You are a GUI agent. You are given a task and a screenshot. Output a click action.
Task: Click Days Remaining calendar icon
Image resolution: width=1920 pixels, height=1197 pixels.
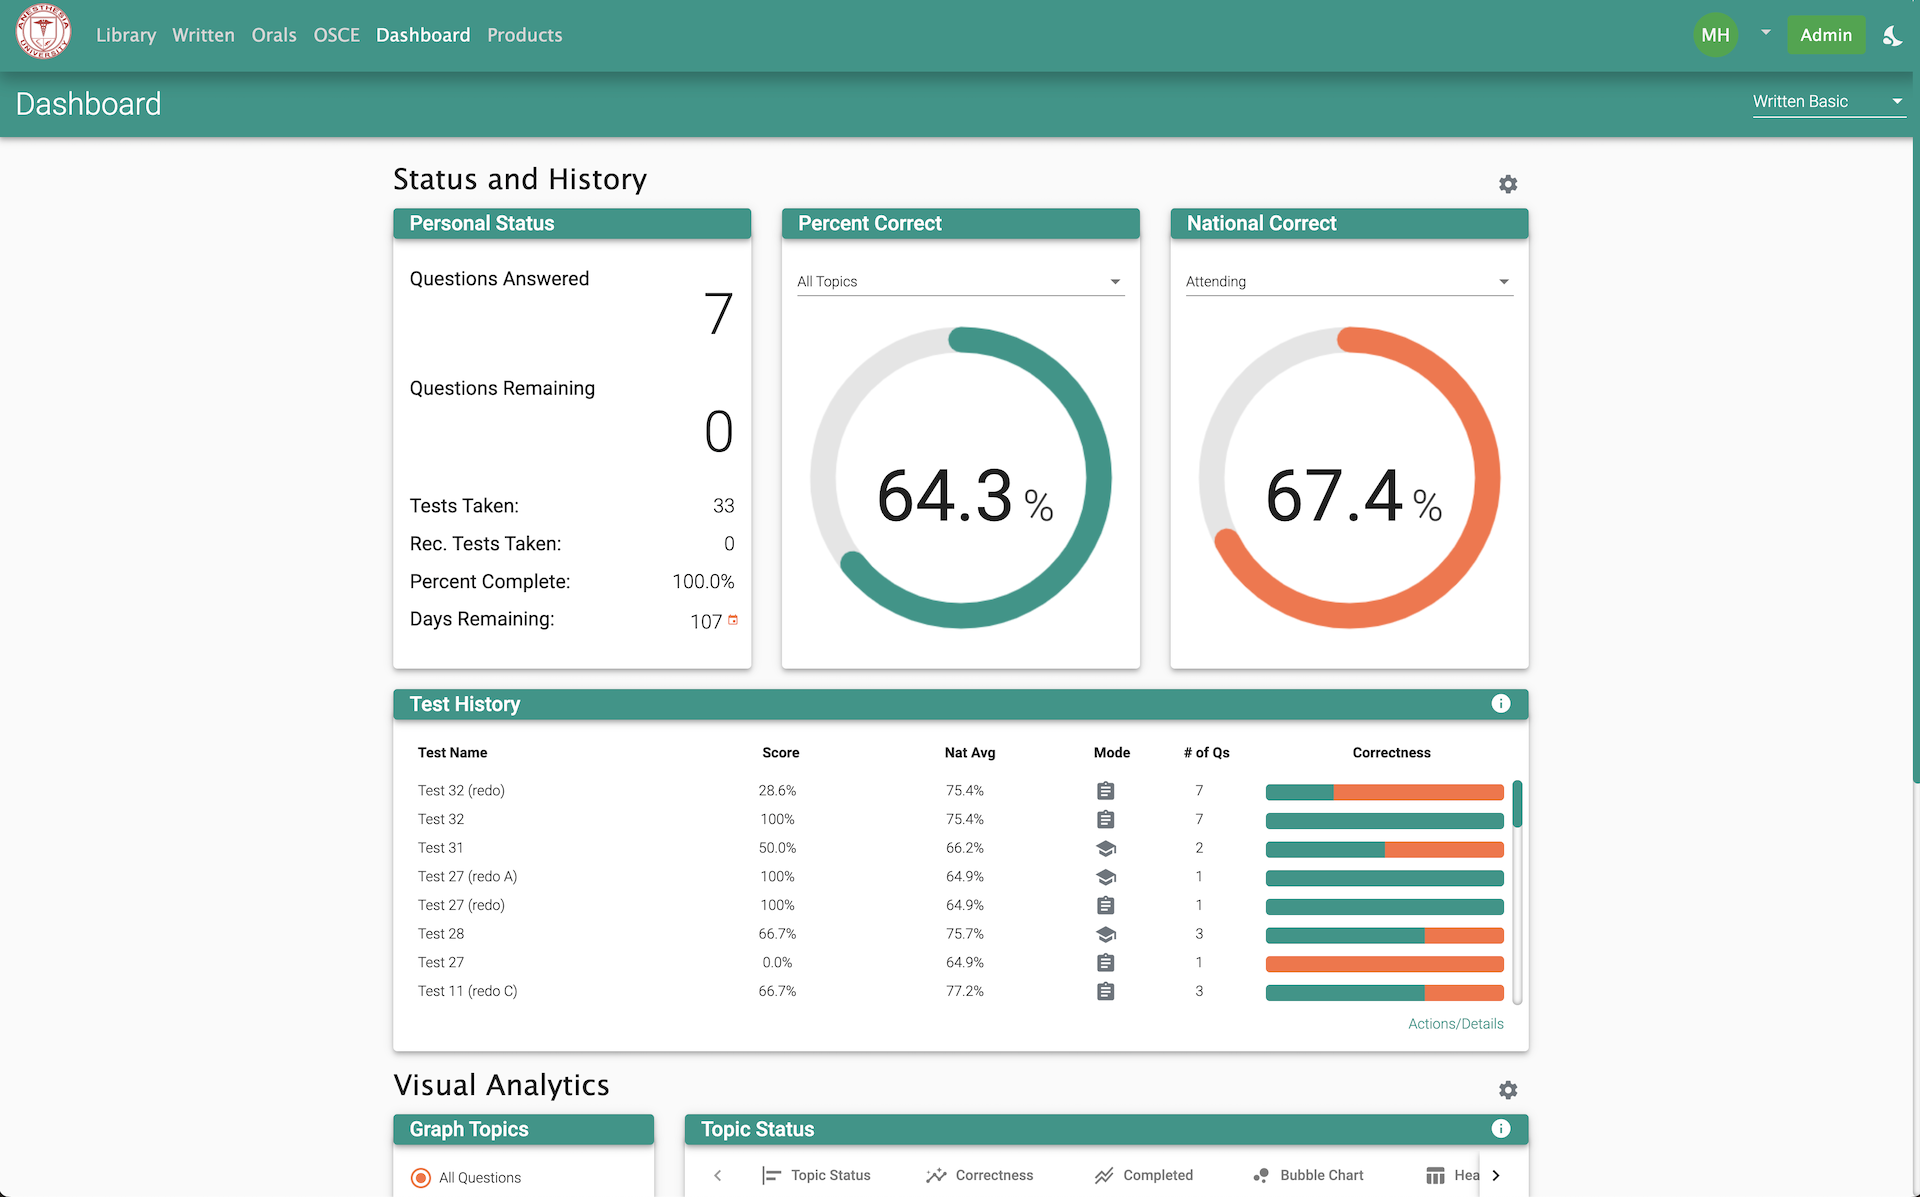pyautogui.click(x=733, y=620)
